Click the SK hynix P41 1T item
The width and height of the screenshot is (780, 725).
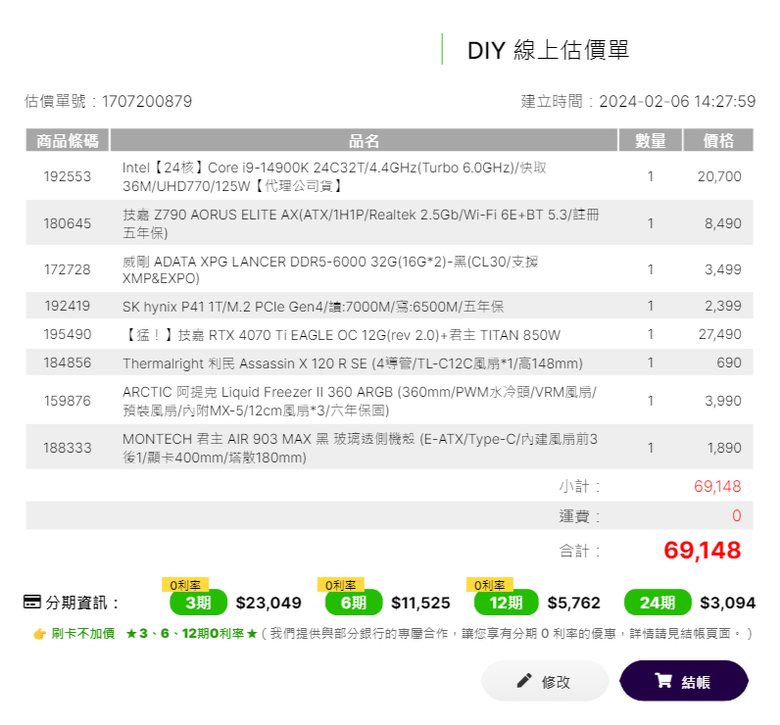[x=313, y=307]
